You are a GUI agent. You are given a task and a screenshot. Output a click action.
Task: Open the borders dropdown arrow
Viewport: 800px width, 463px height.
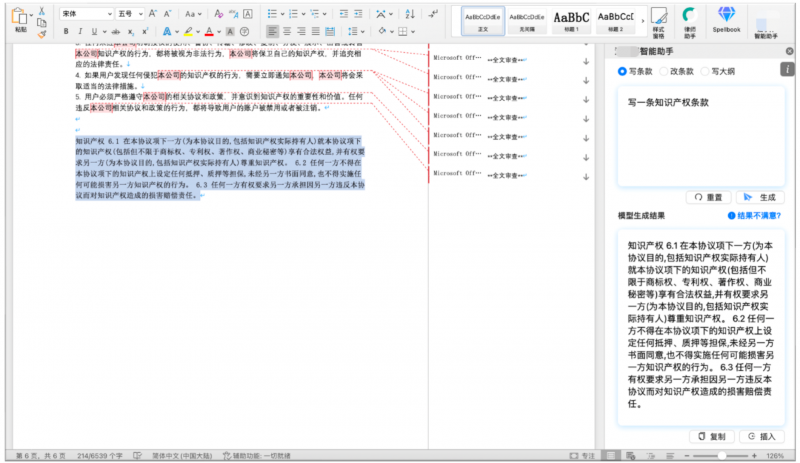(x=413, y=32)
